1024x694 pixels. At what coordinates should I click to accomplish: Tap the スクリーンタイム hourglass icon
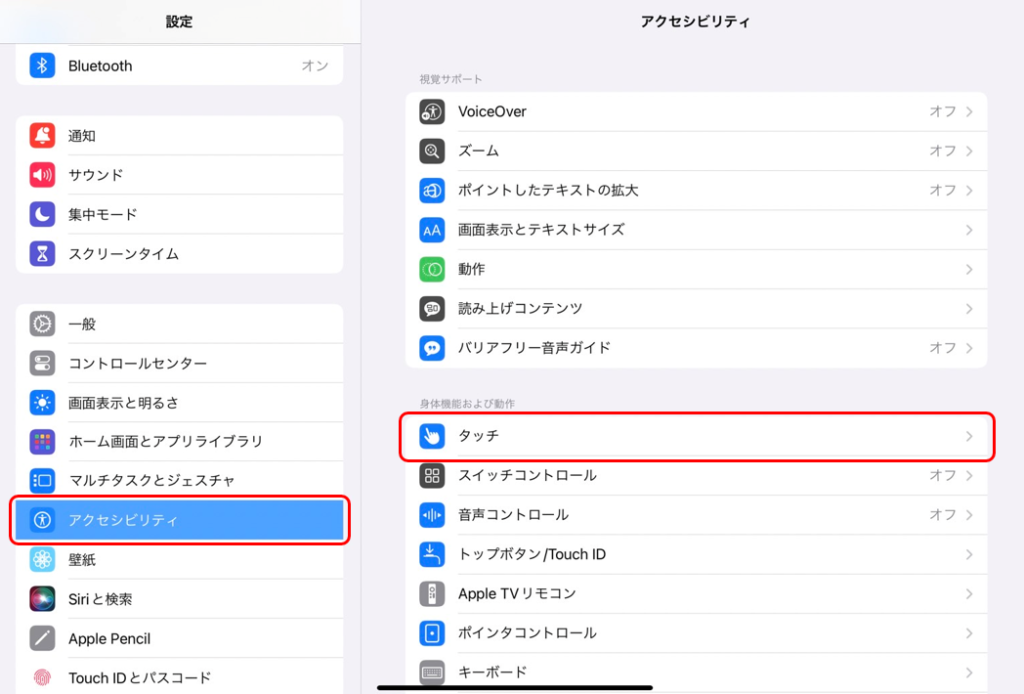click(x=42, y=253)
